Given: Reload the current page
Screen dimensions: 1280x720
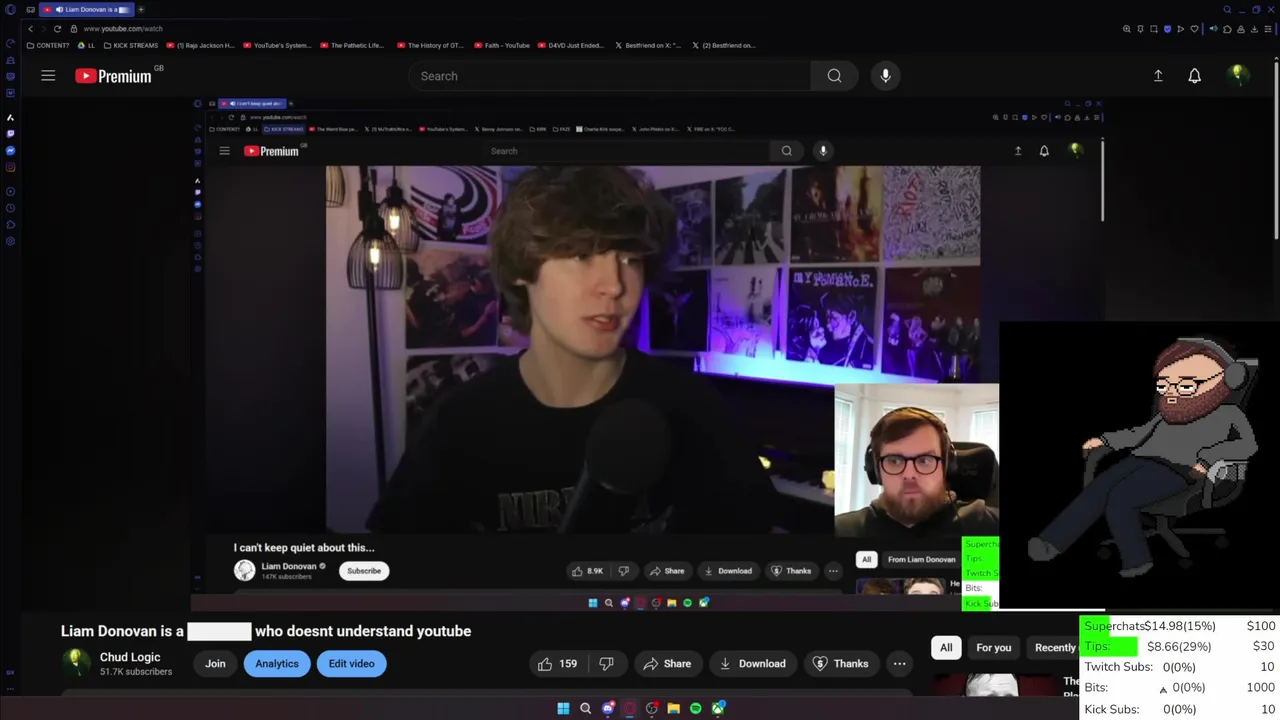Looking at the screenshot, I should point(57,28).
